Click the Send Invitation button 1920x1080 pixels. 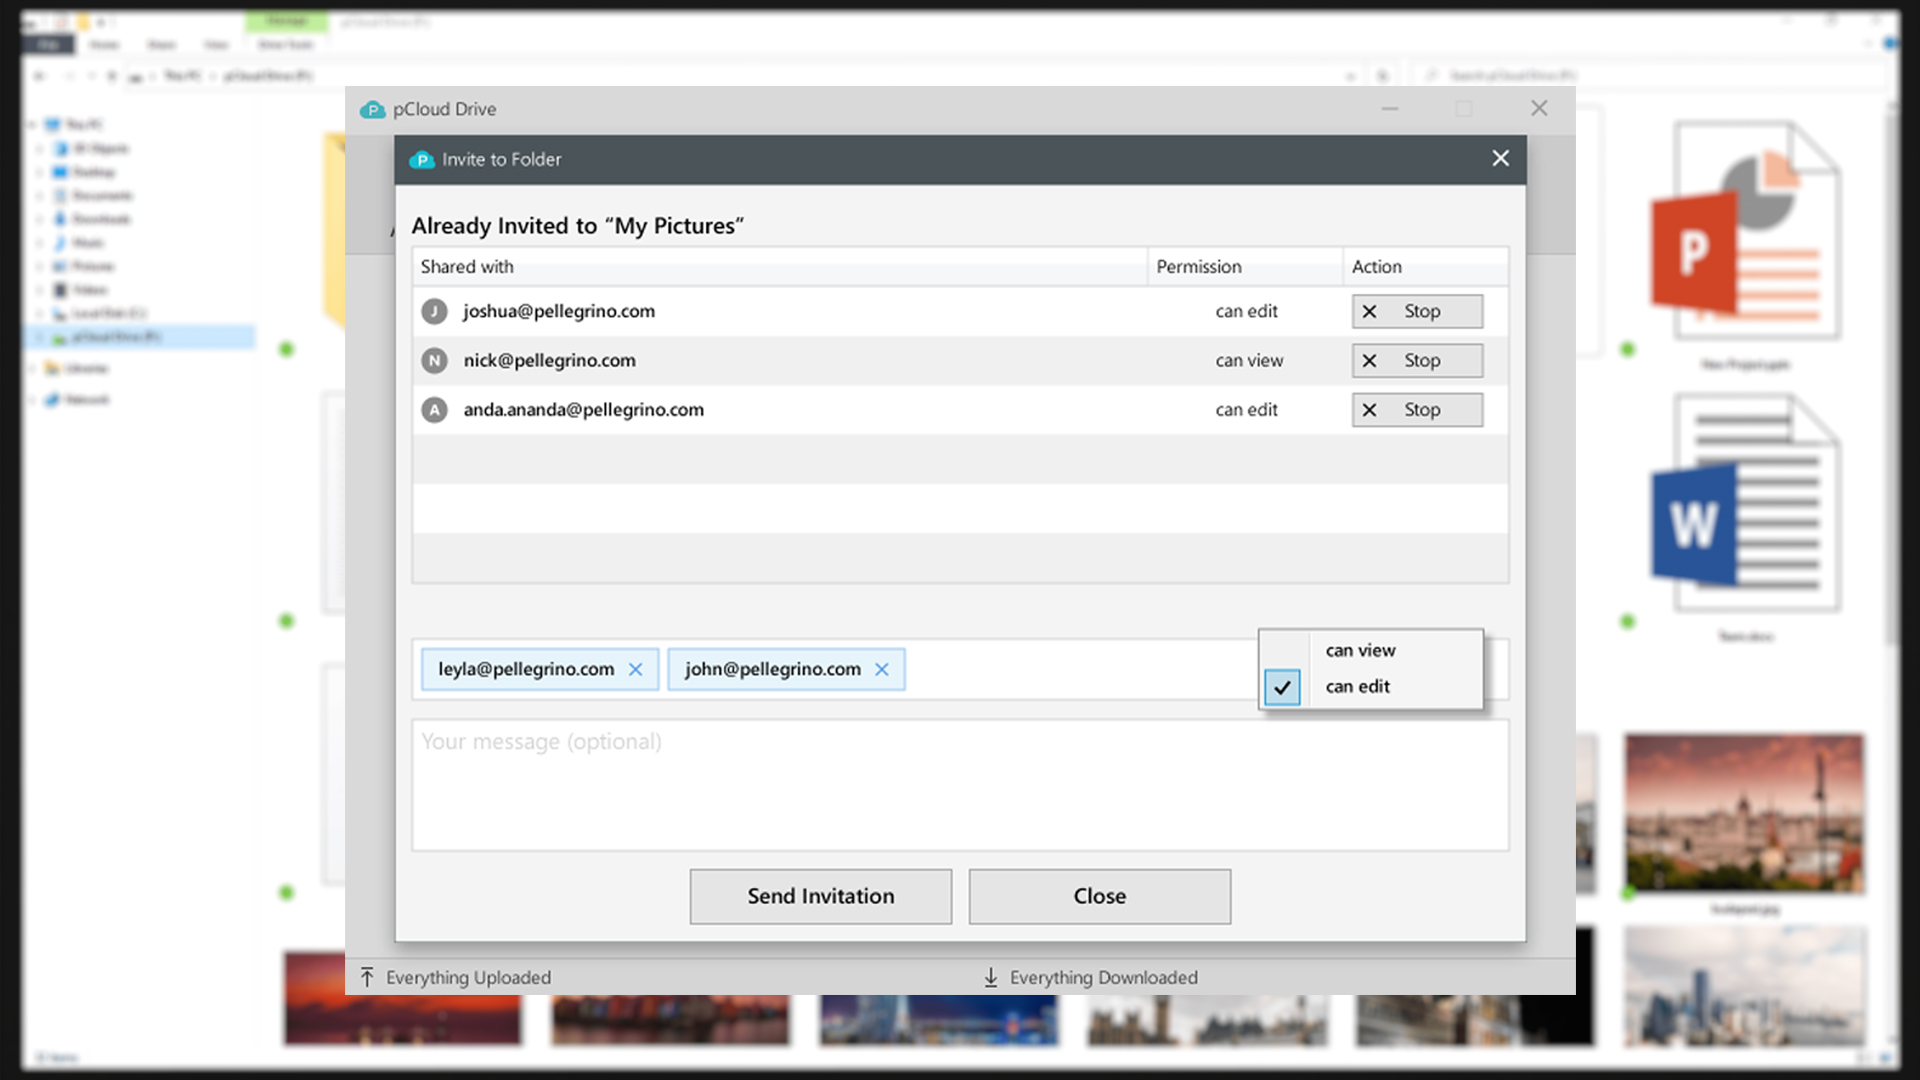(820, 896)
